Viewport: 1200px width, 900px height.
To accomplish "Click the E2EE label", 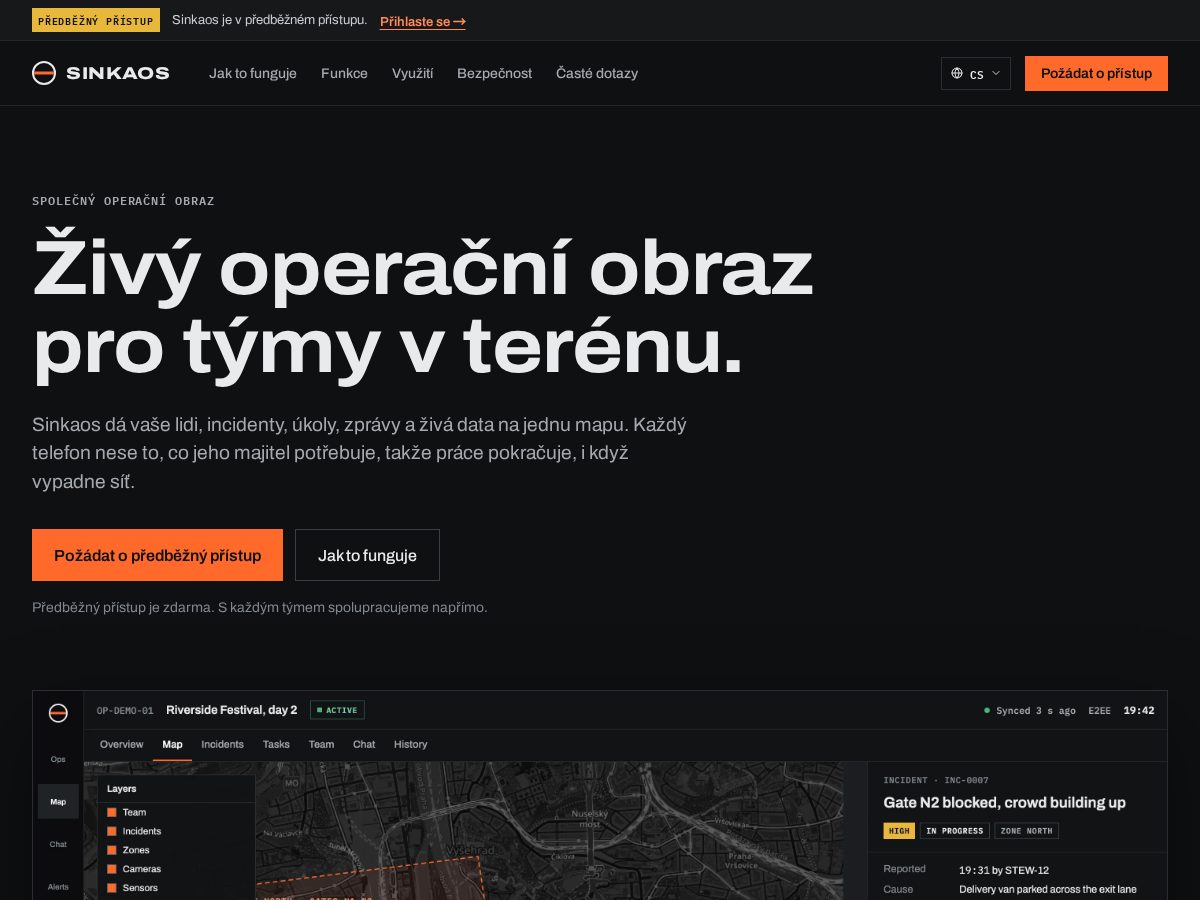I will 1099,711.
